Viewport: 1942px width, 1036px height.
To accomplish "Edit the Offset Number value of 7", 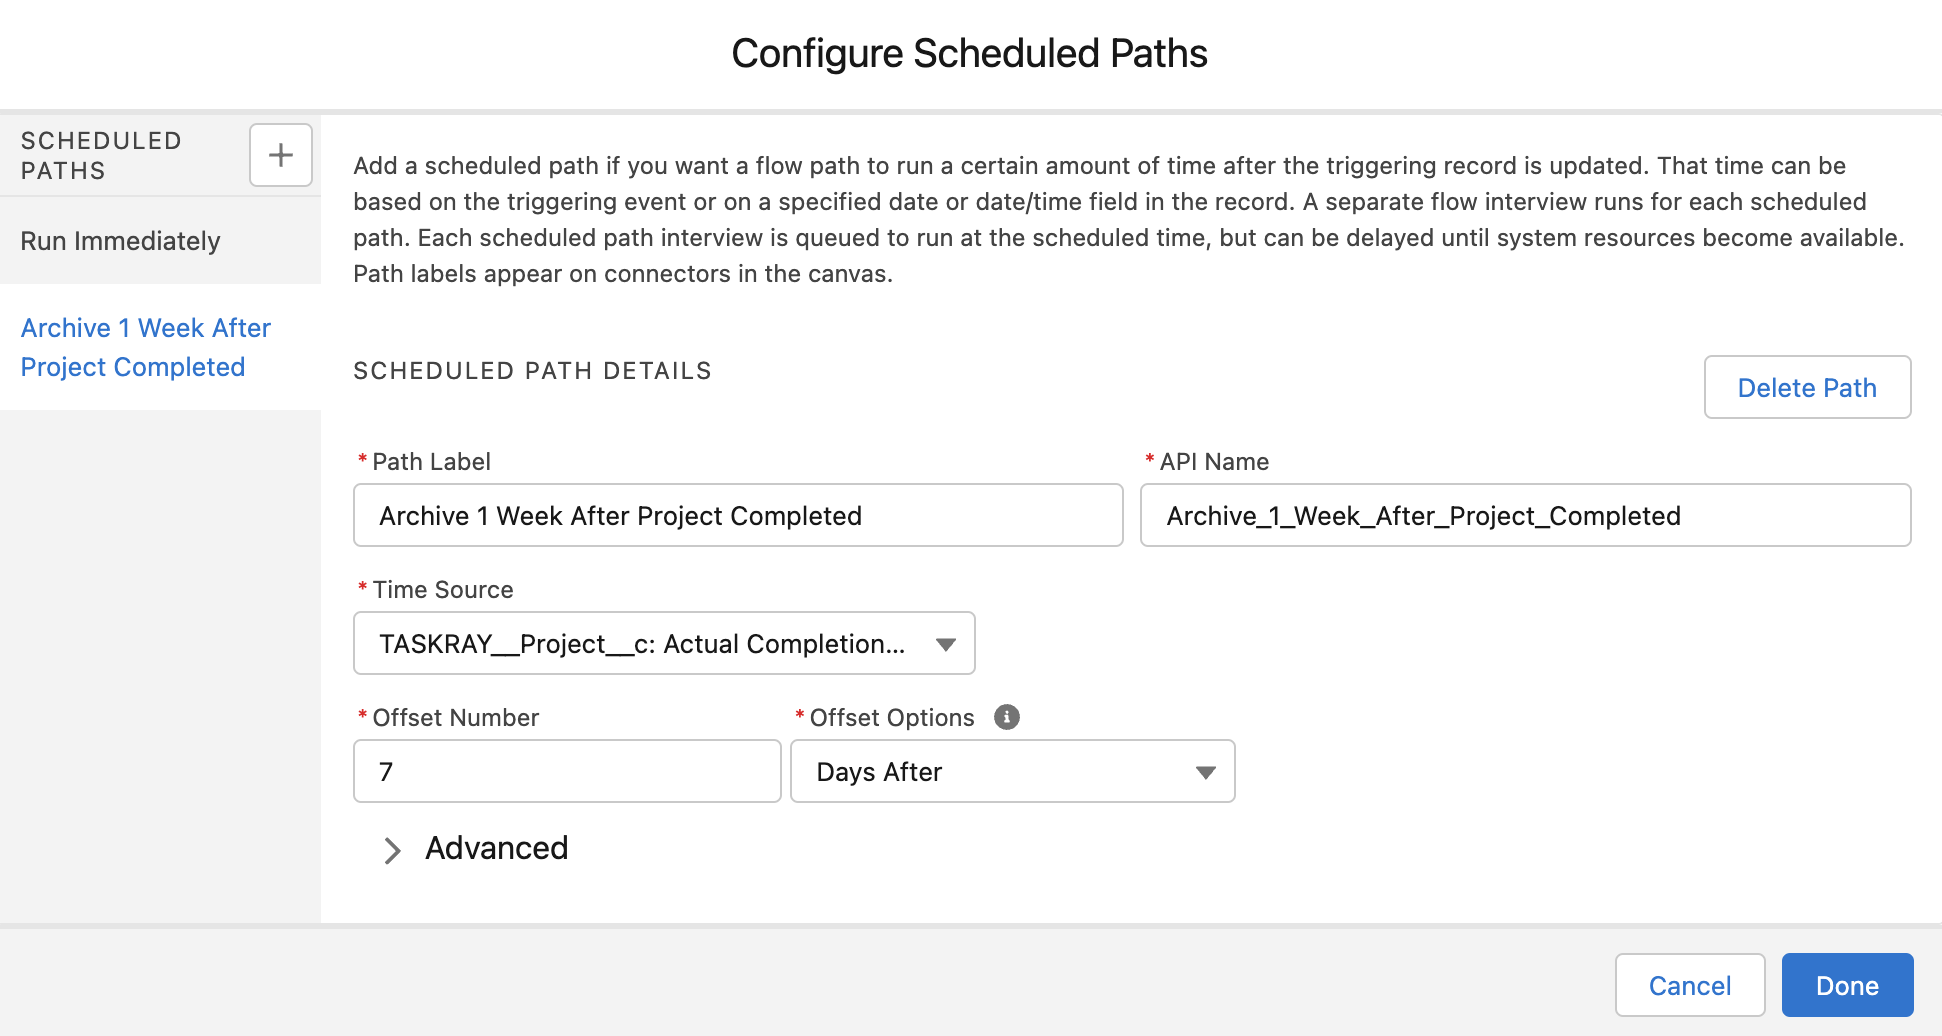I will tap(566, 771).
